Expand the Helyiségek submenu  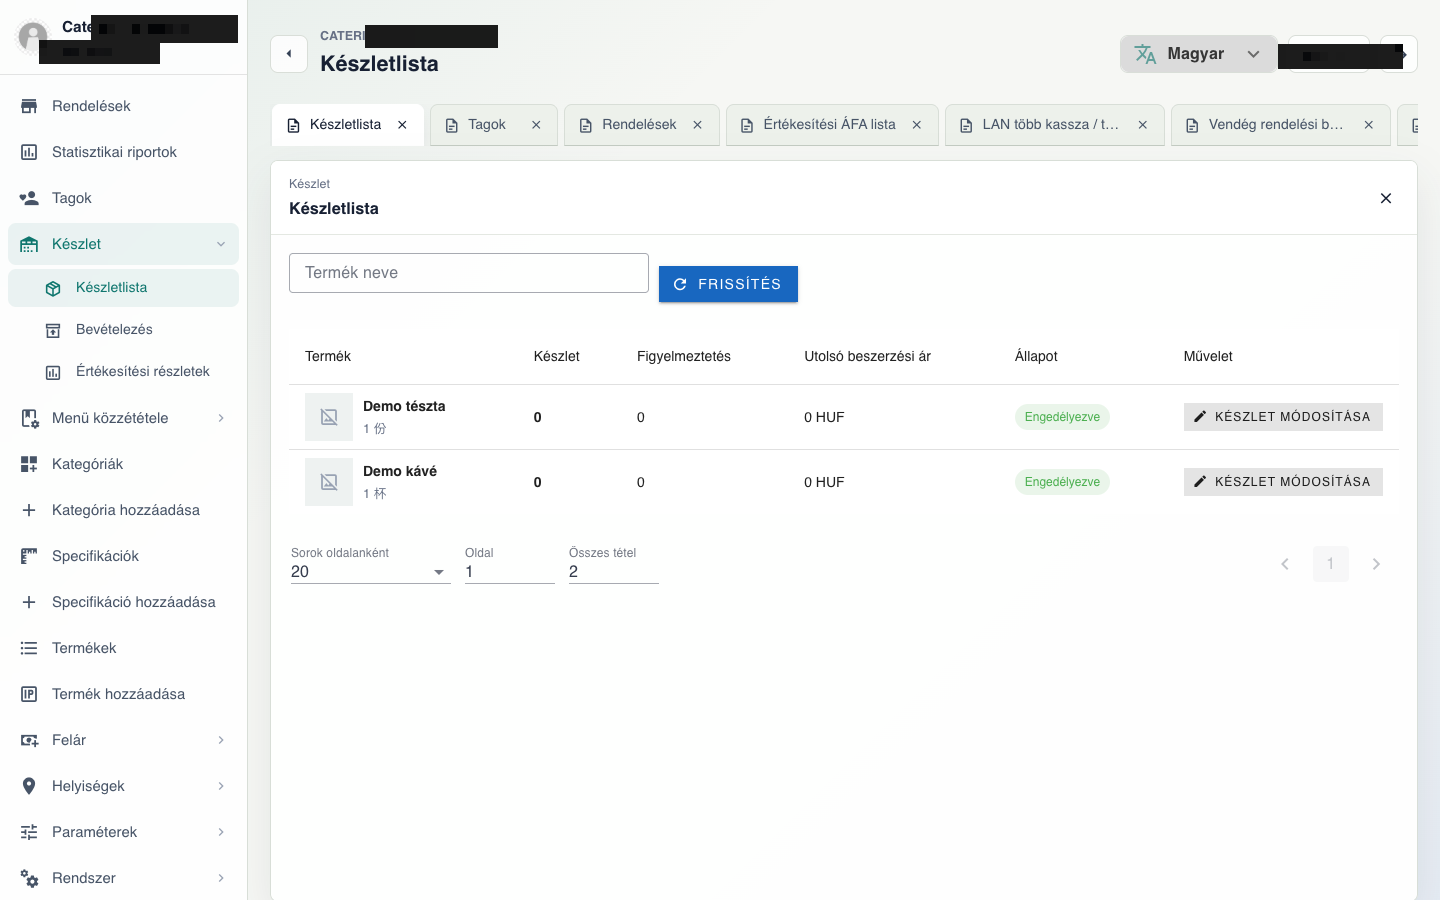[x=221, y=786]
